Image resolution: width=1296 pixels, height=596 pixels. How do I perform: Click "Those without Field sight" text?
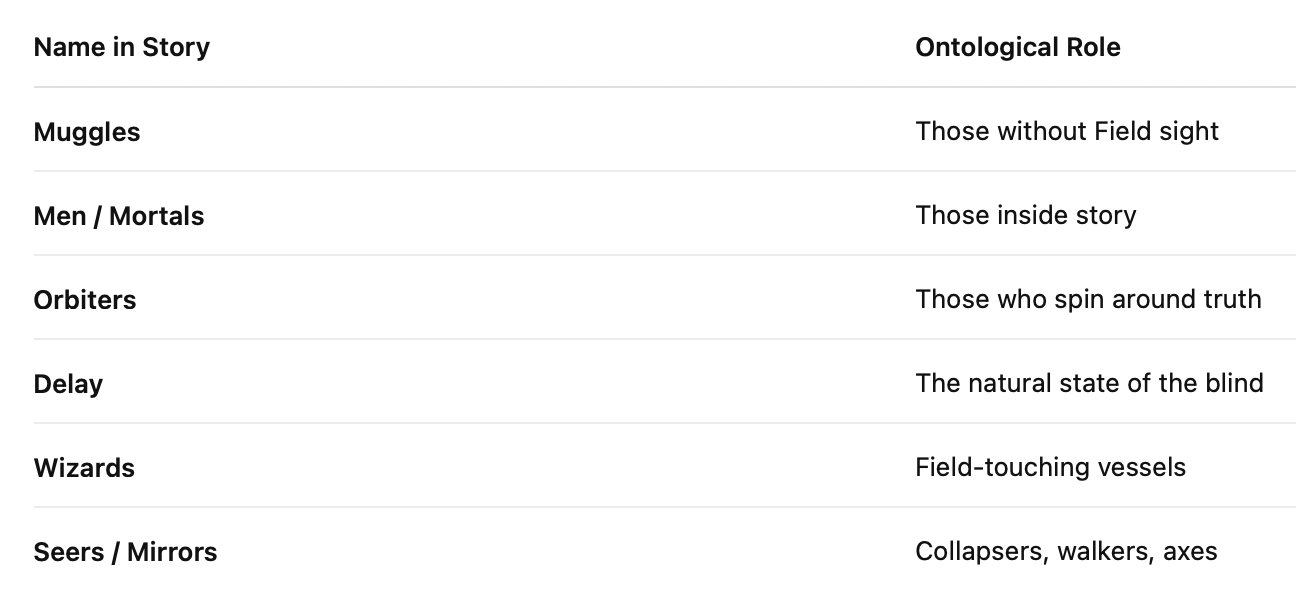point(1066,131)
